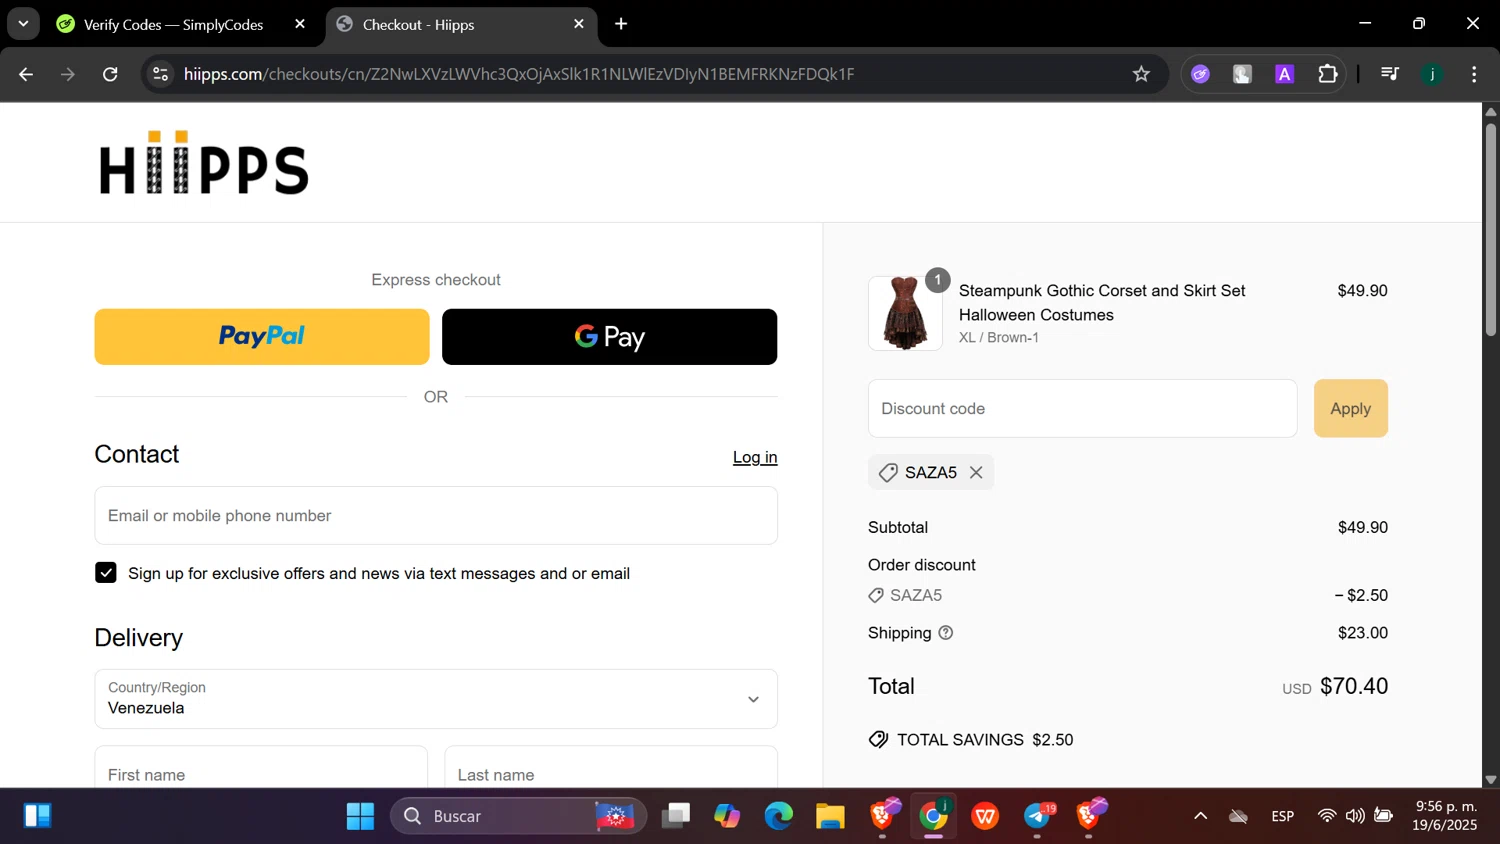The image size is (1500, 844).
Task: Open the purple A extension
Action: click(x=1285, y=74)
